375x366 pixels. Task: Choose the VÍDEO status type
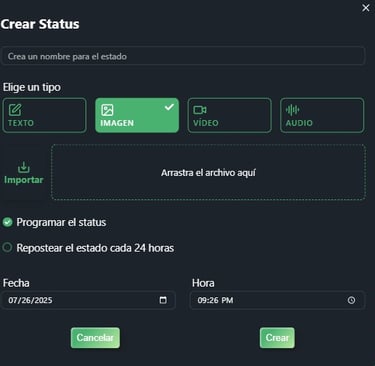(229, 115)
